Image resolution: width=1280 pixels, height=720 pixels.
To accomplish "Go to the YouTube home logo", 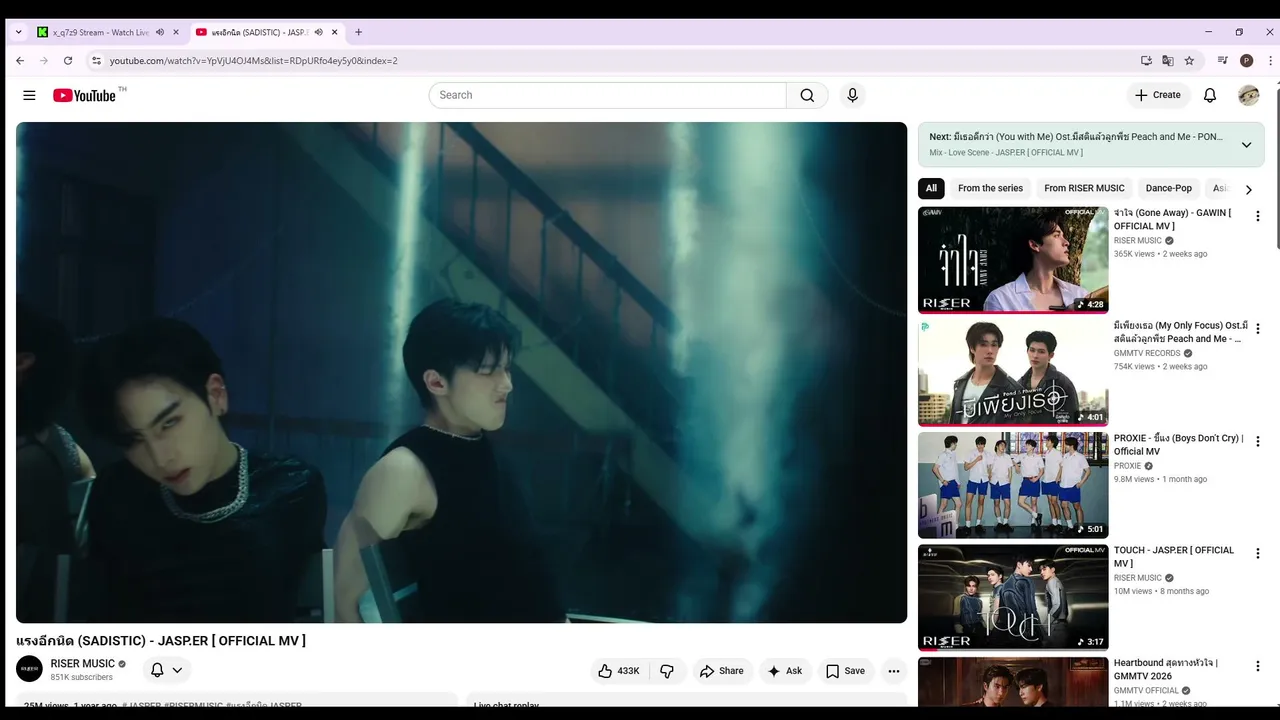I will tap(85, 95).
